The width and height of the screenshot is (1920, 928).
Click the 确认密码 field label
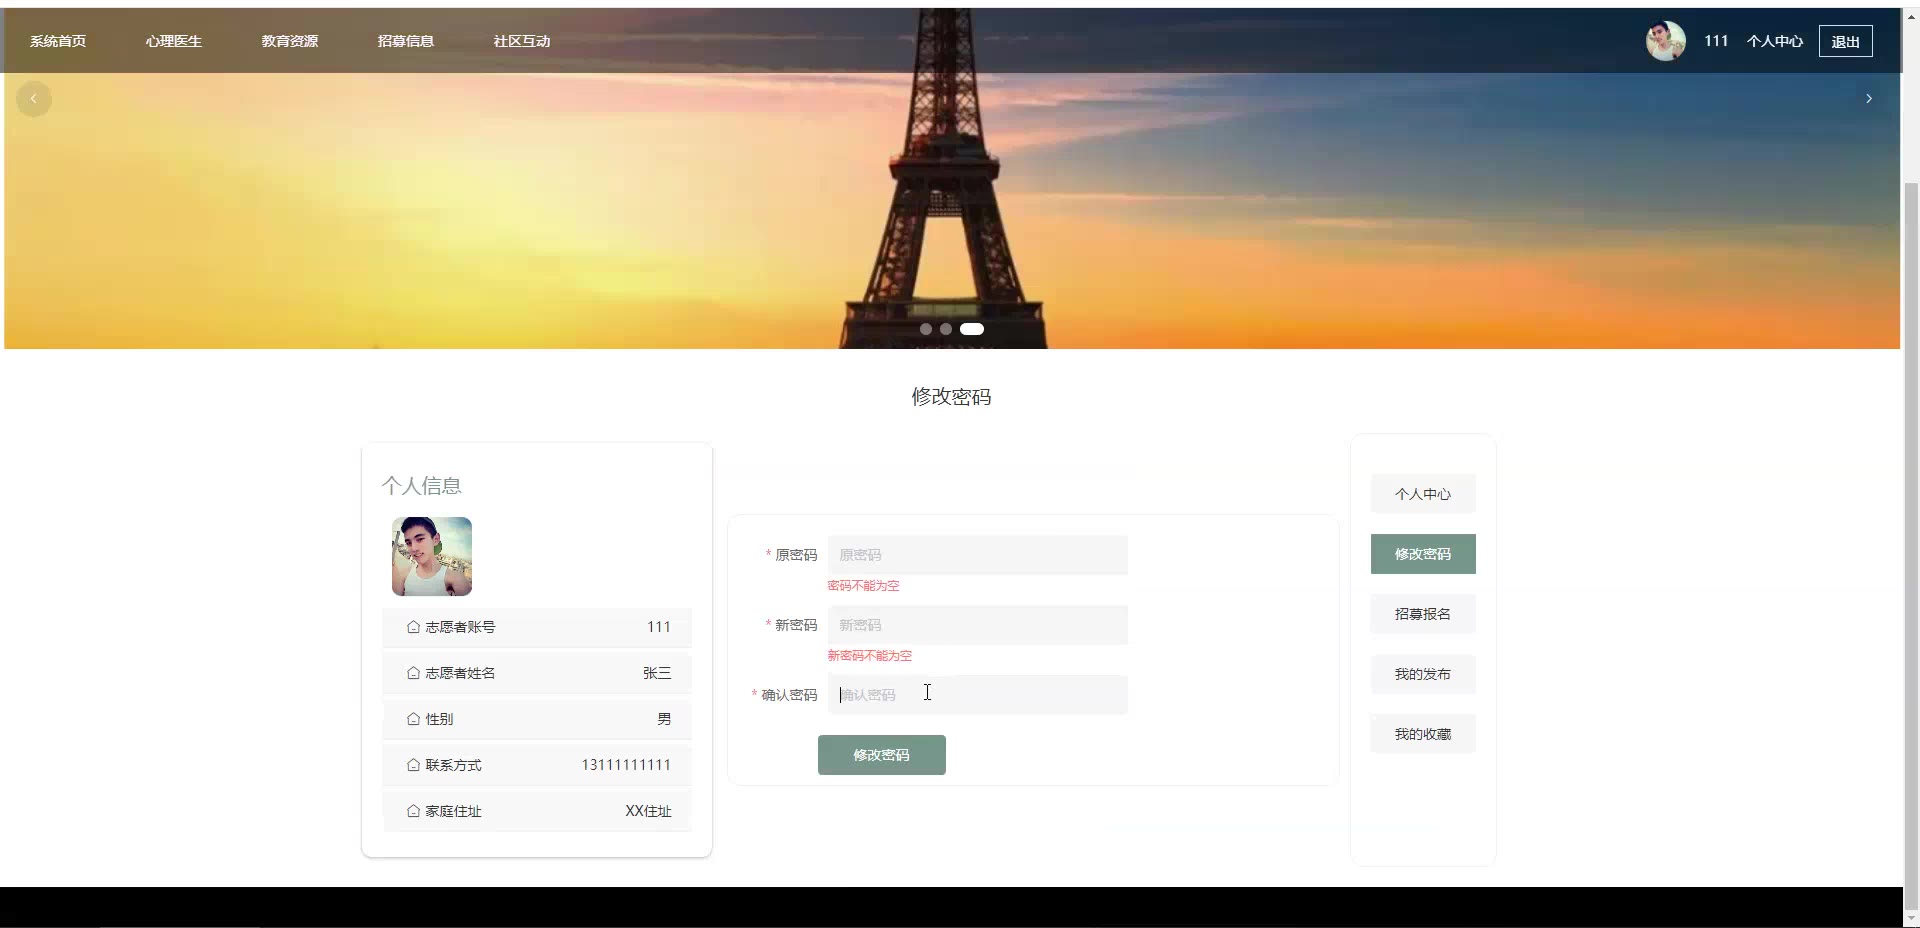789,695
